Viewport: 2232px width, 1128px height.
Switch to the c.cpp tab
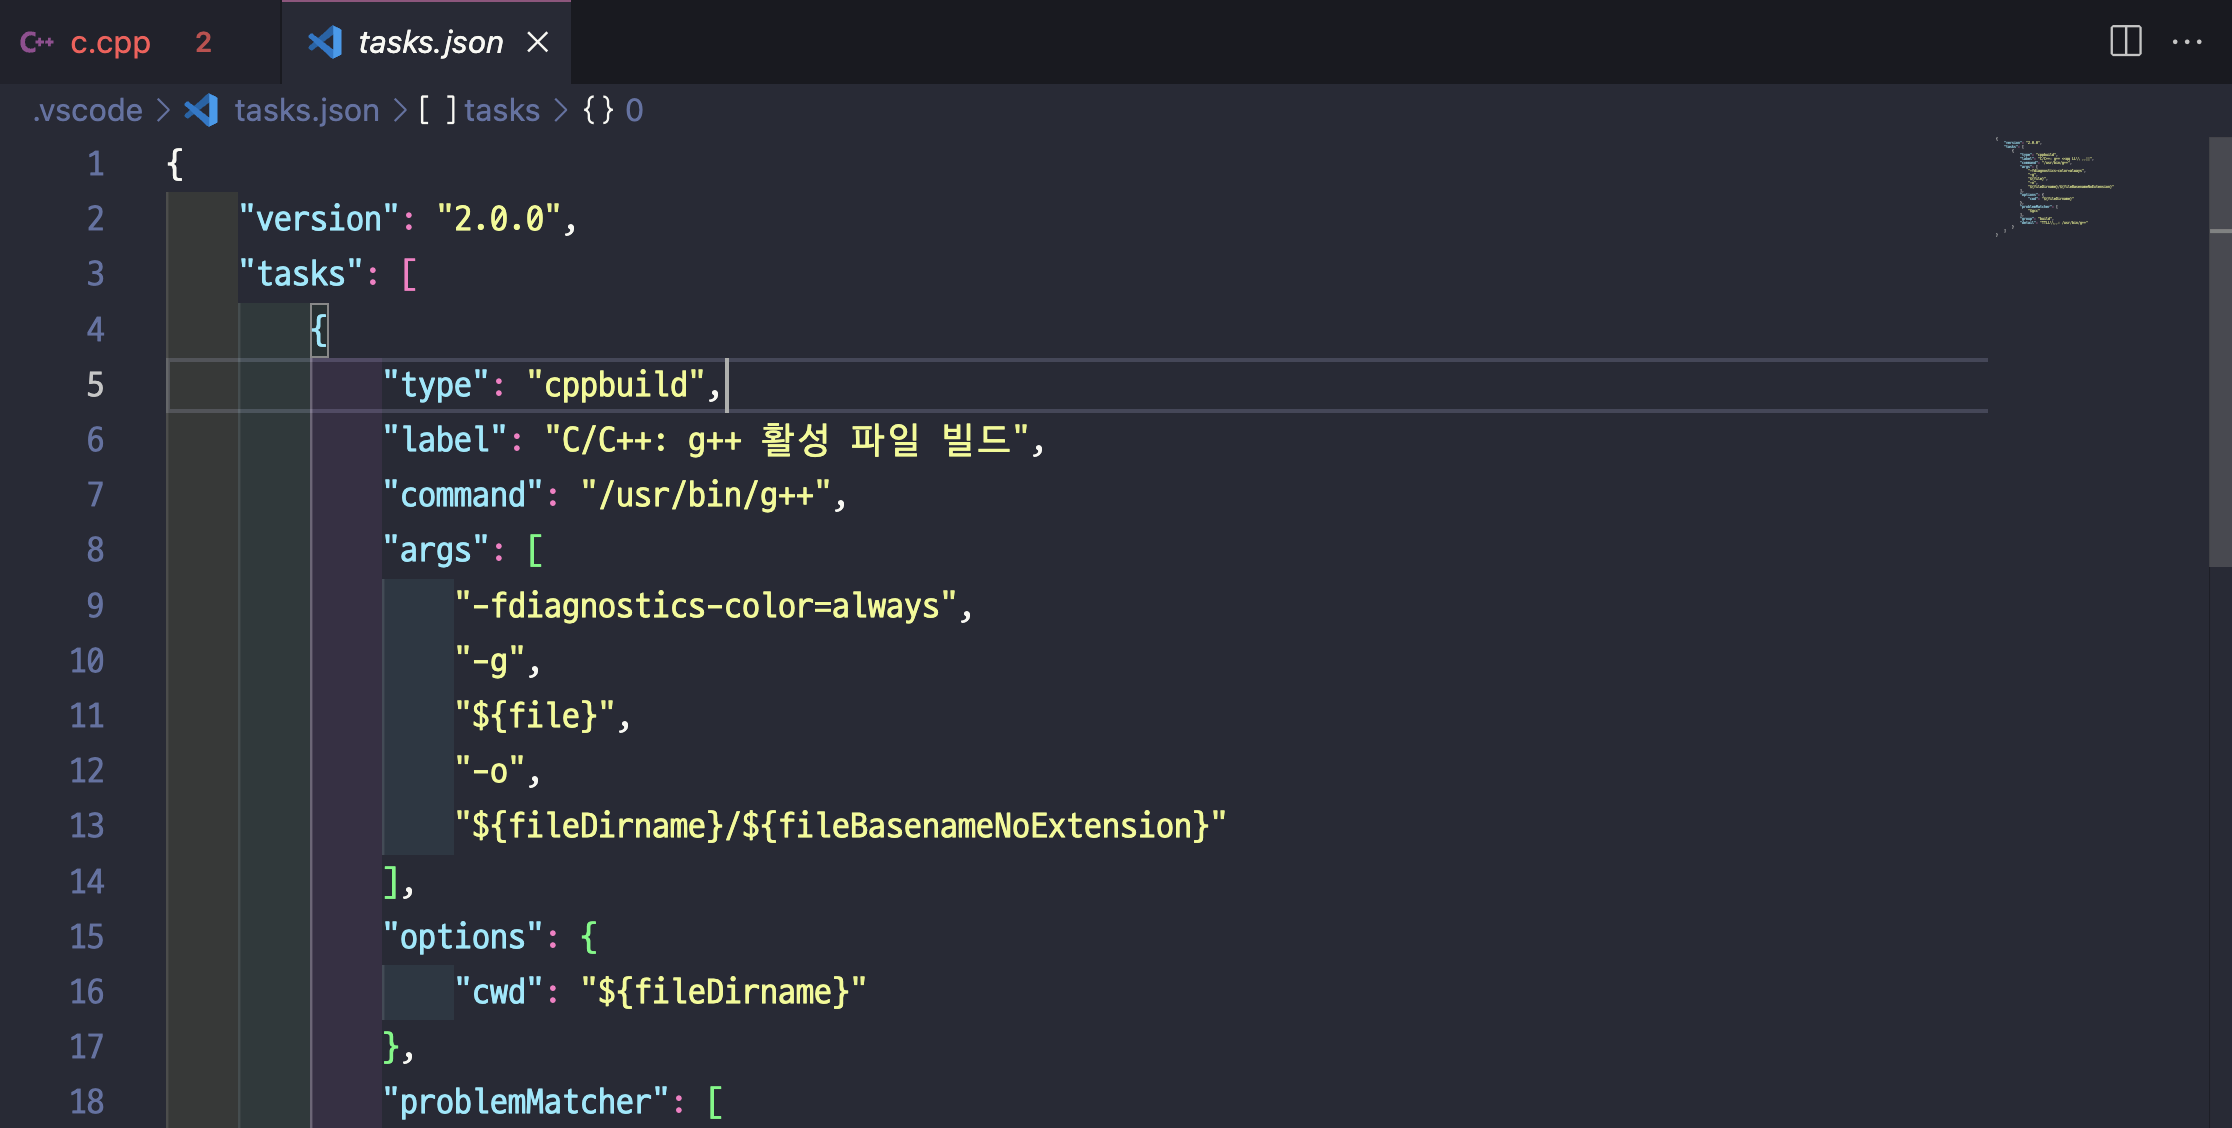110,42
